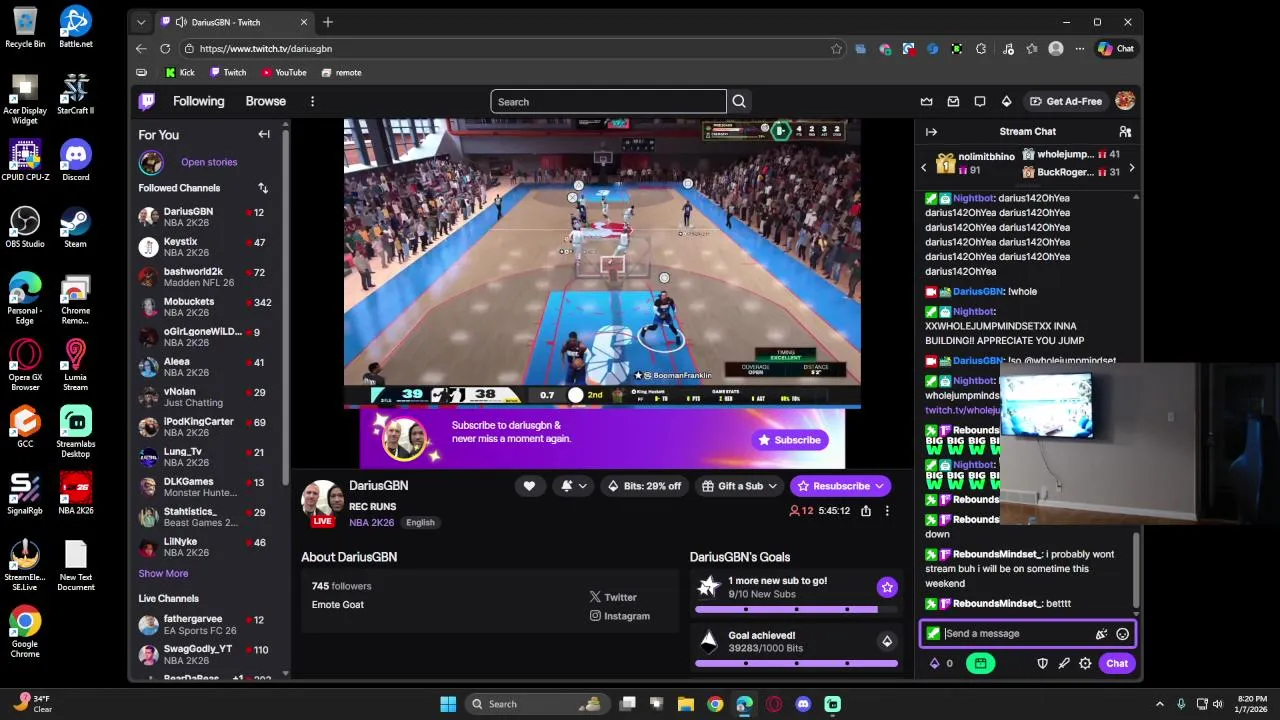The height and width of the screenshot is (720, 1280).
Task: Open Twitch notifications inbox icon
Action: [953, 101]
